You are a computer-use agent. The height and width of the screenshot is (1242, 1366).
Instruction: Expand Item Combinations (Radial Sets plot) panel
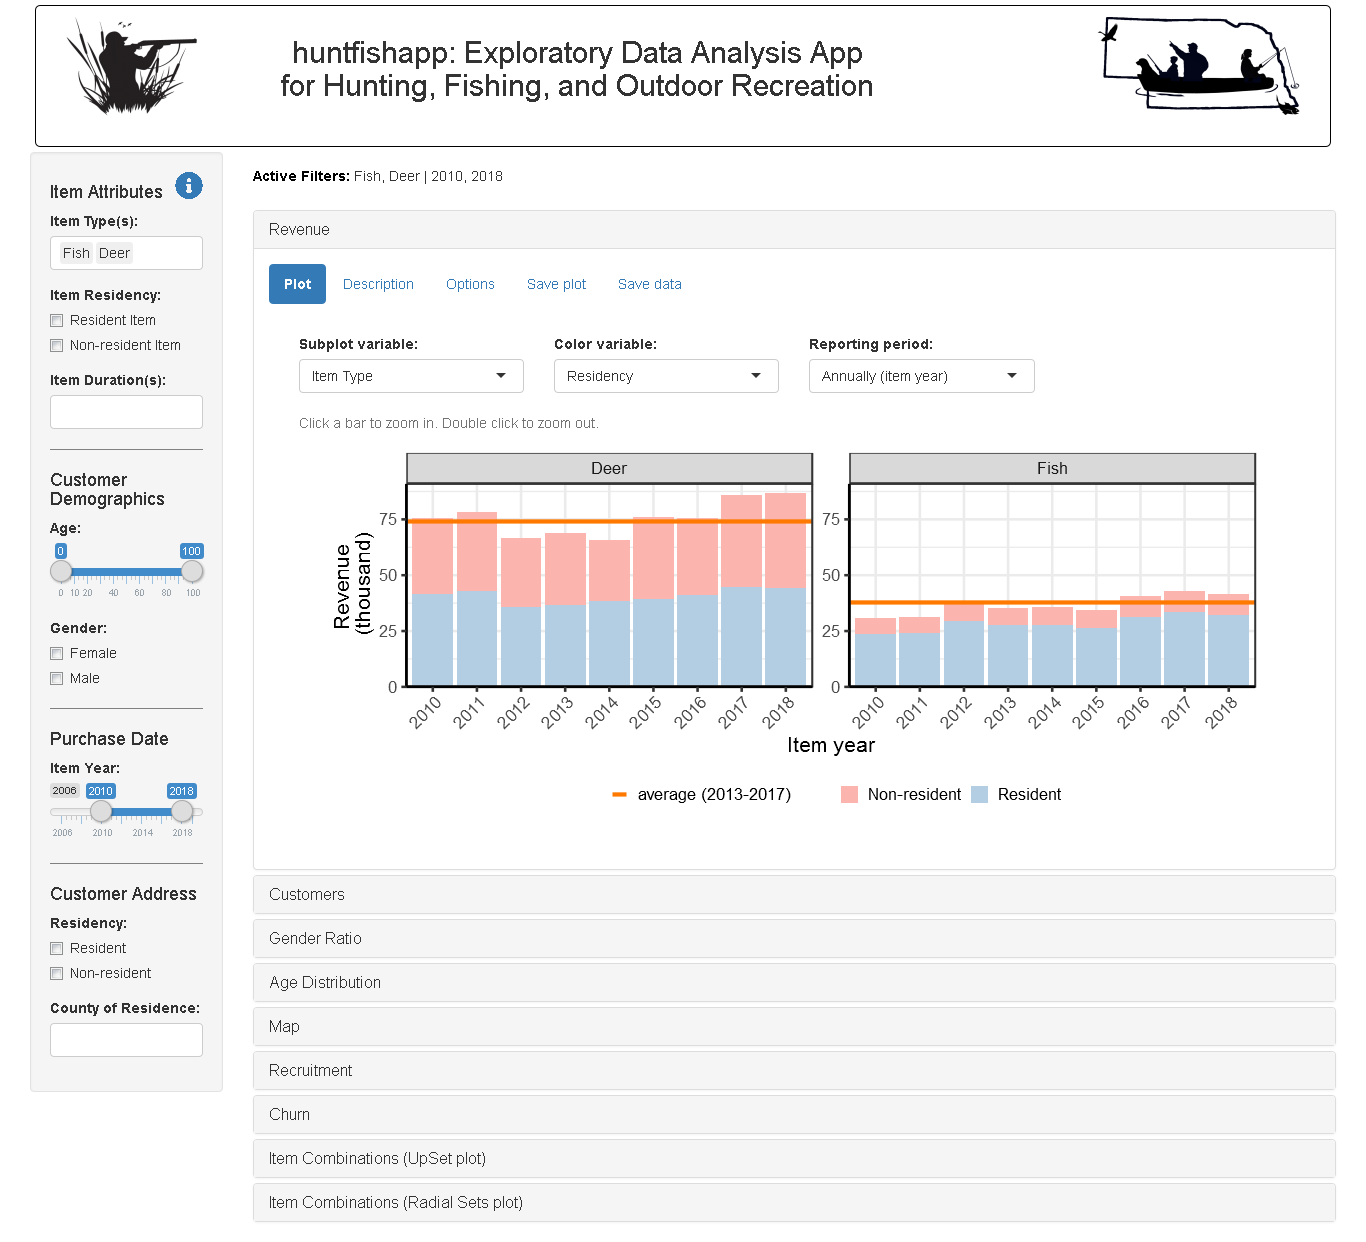coord(794,1203)
